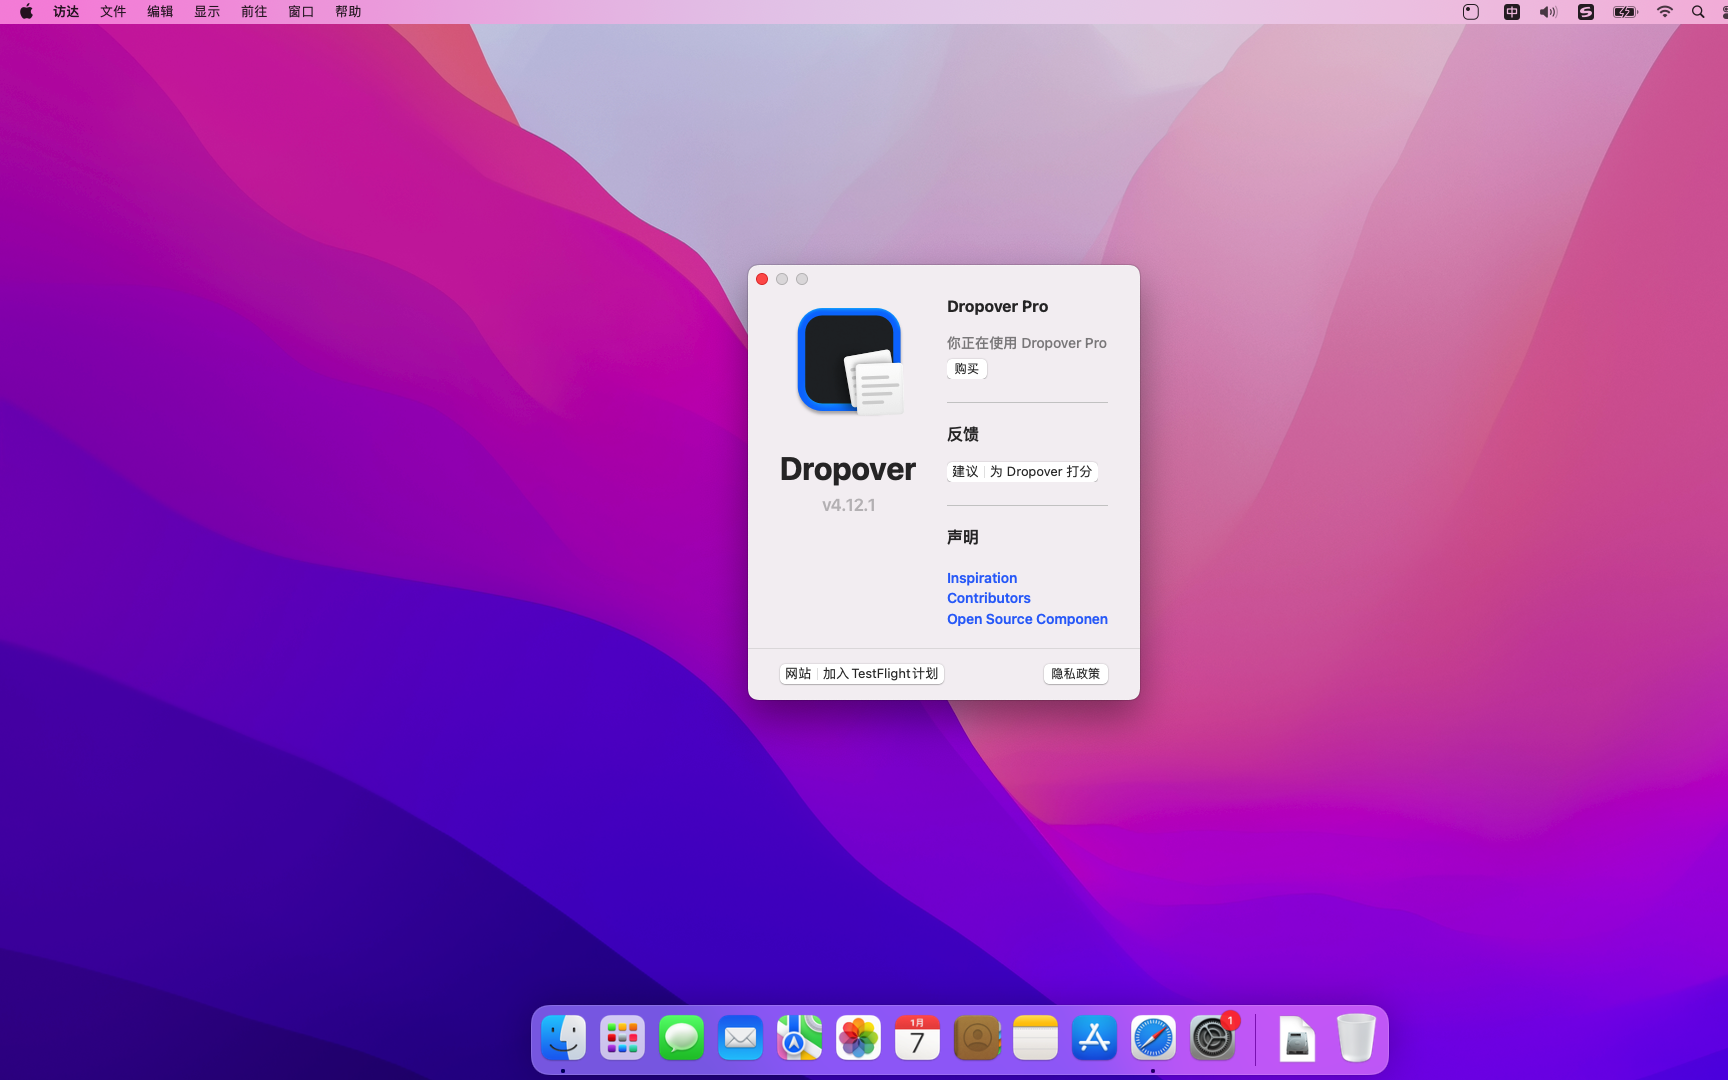Open the 显示 menu
Image resolution: width=1728 pixels, height=1080 pixels.
click(x=207, y=12)
